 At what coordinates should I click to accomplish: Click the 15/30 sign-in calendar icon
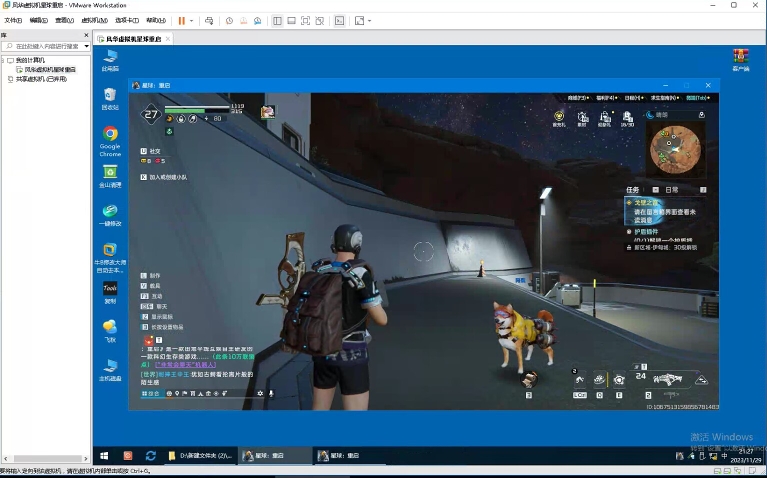627,118
